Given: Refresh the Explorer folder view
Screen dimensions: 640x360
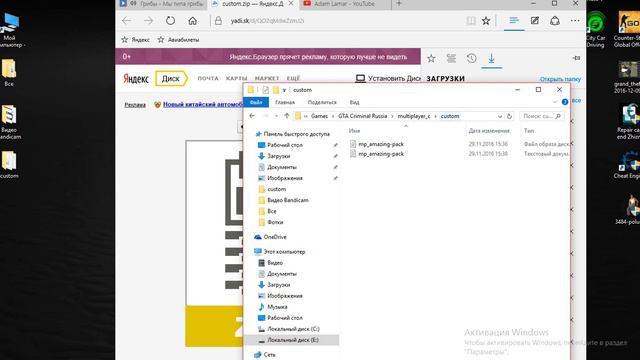Looking at the screenshot, I should click(x=509, y=116).
